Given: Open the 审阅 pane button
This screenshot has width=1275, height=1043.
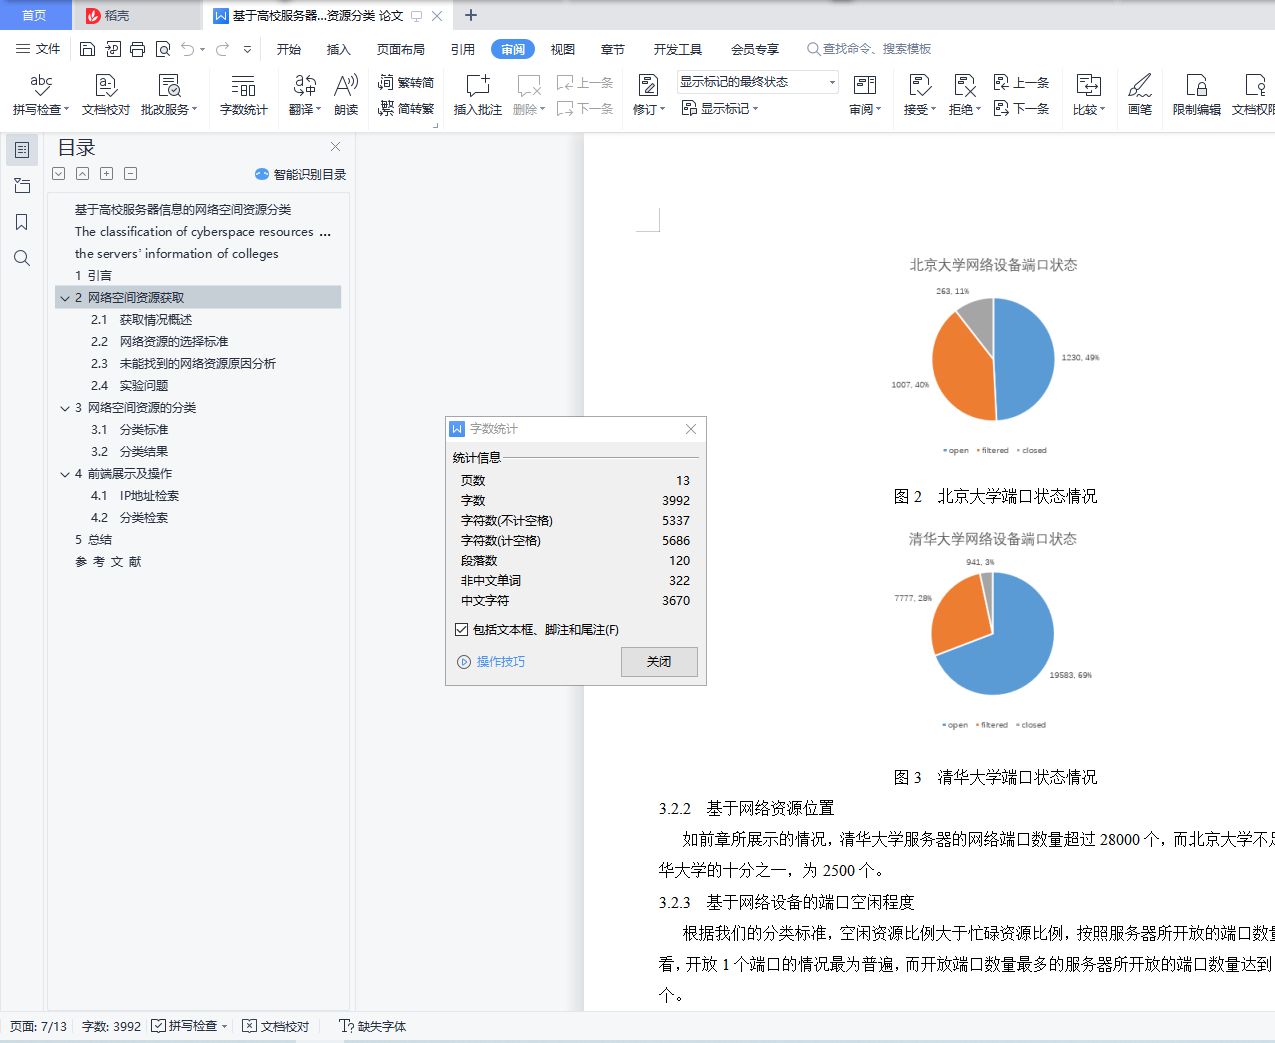Looking at the screenshot, I should coord(865,95).
